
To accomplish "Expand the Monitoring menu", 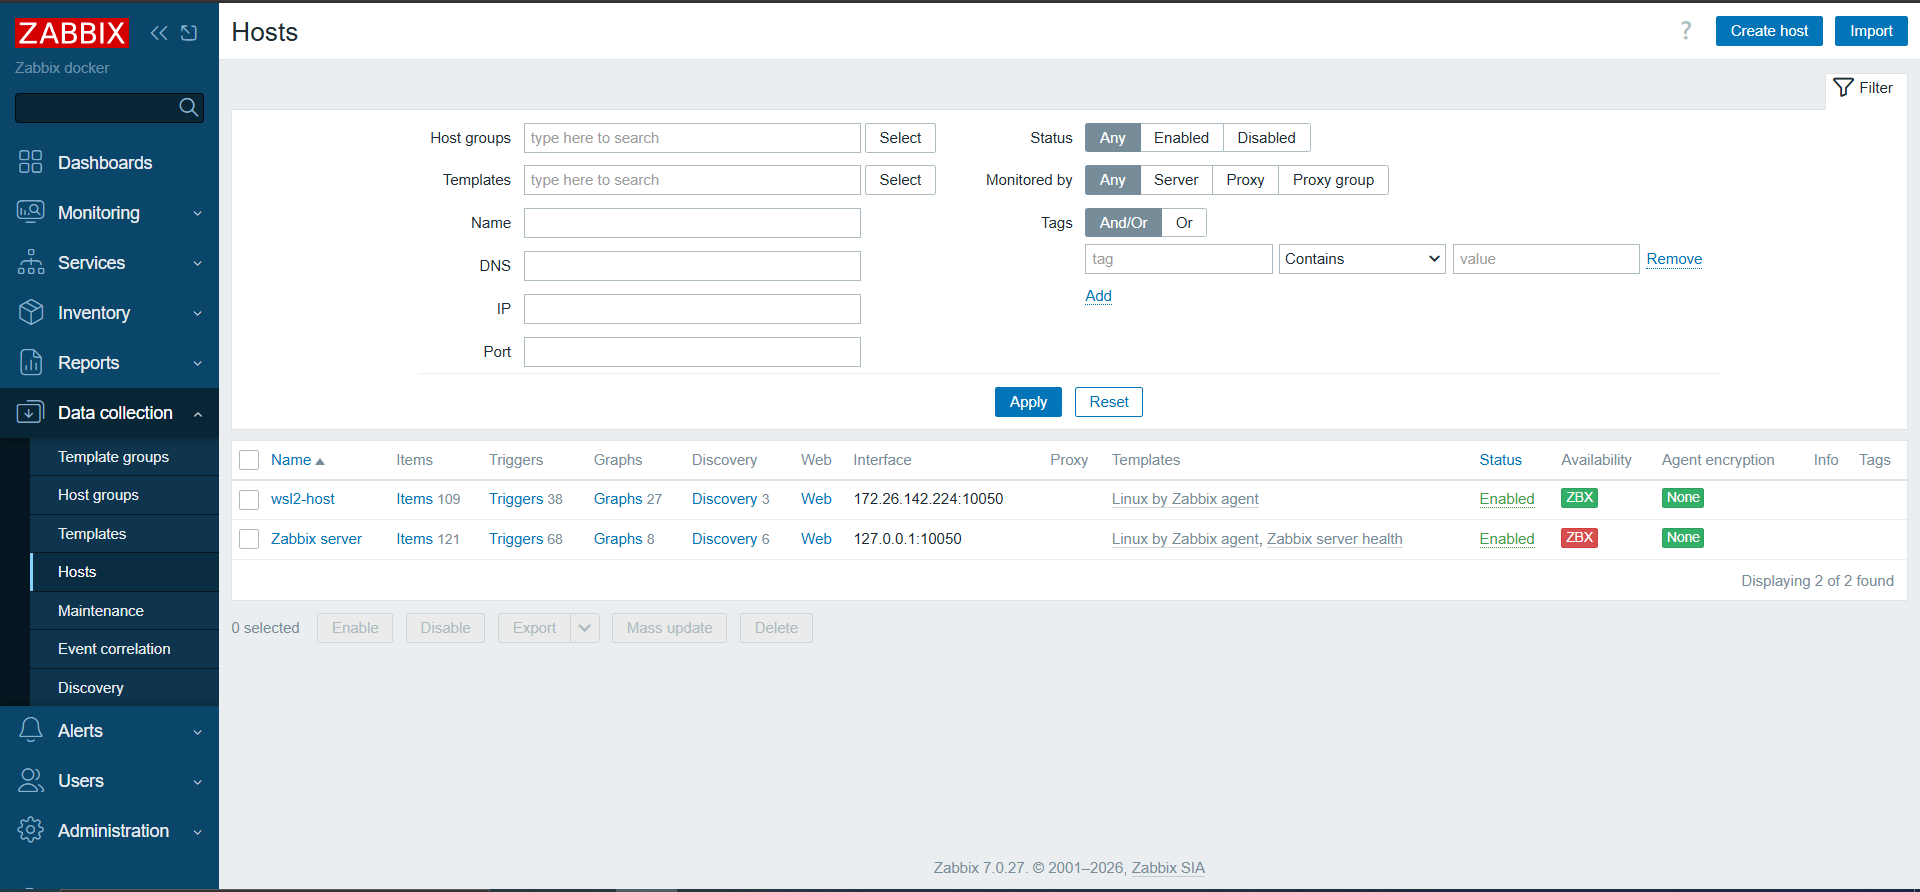I will coord(109,213).
